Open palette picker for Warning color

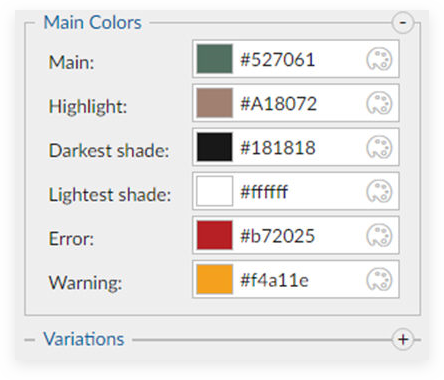(379, 279)
